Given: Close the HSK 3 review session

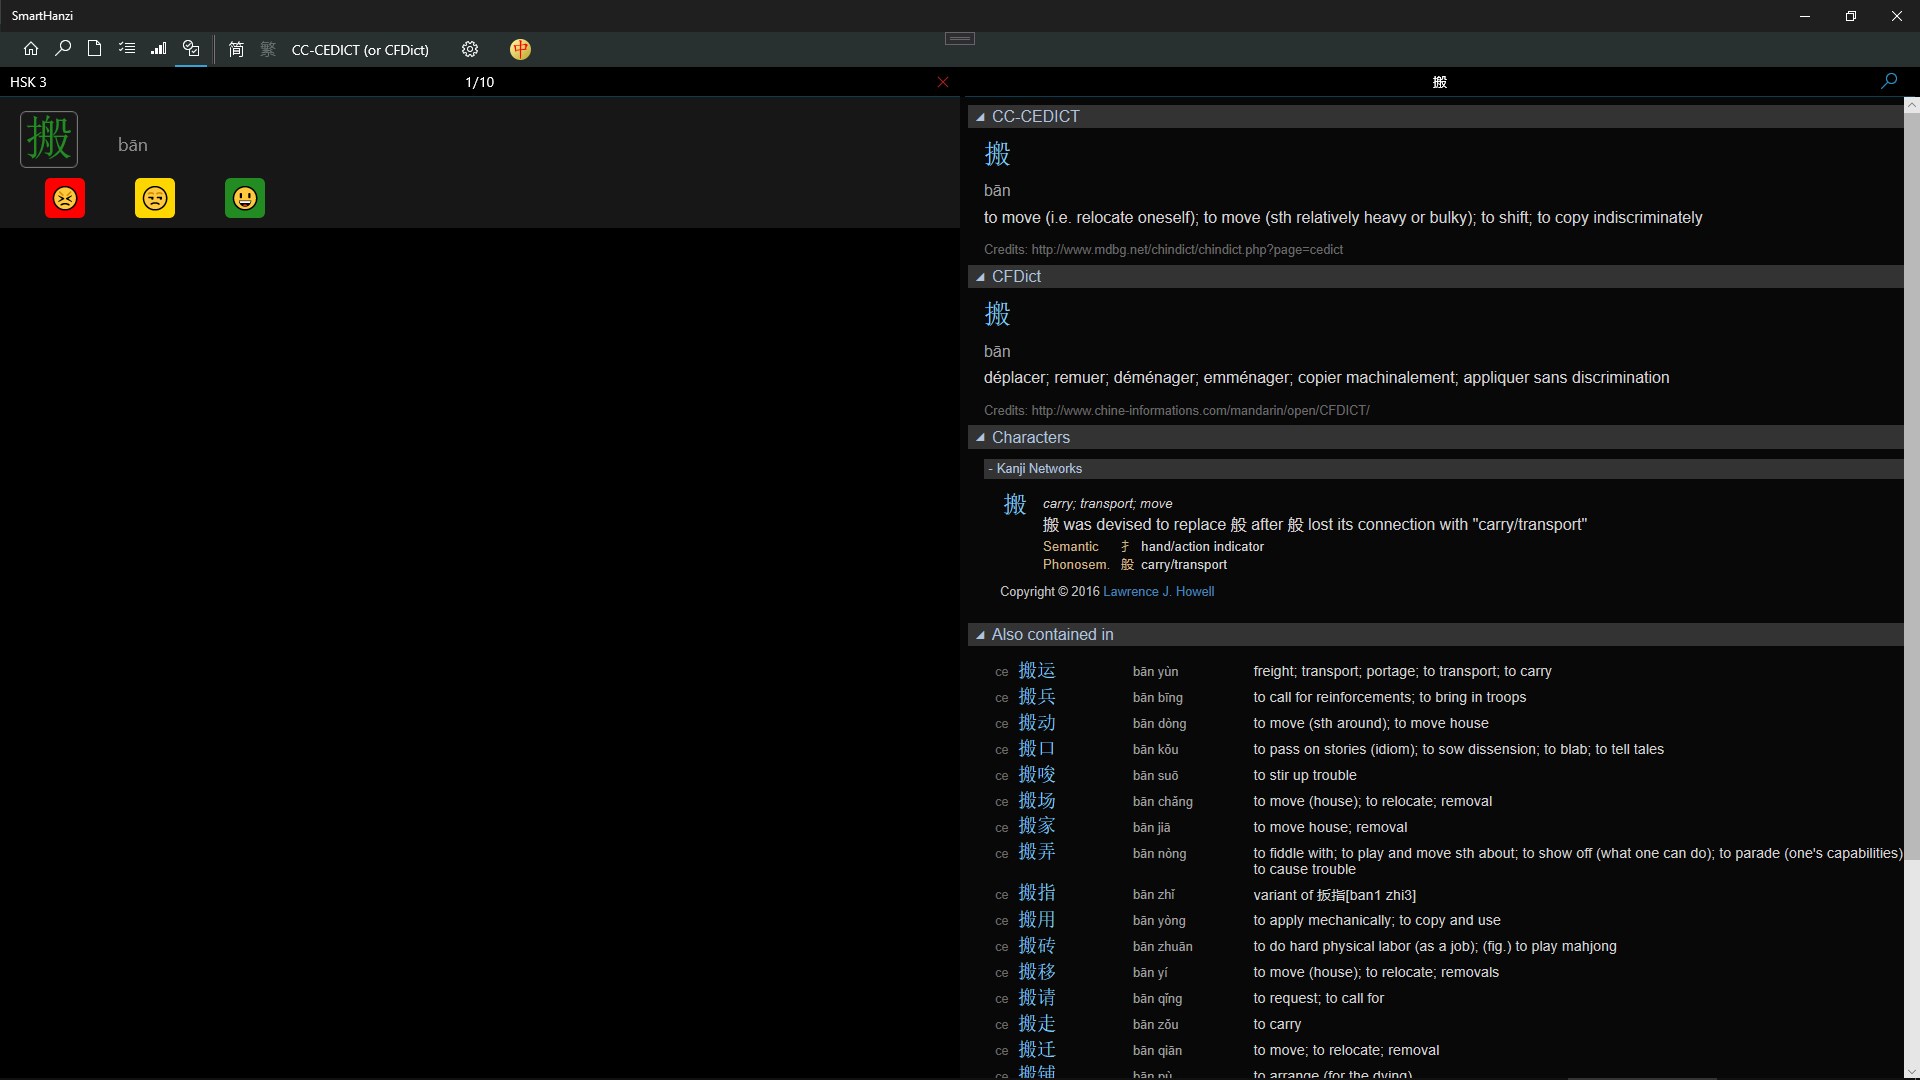Looking at the screenshot, I should [942, 82].
